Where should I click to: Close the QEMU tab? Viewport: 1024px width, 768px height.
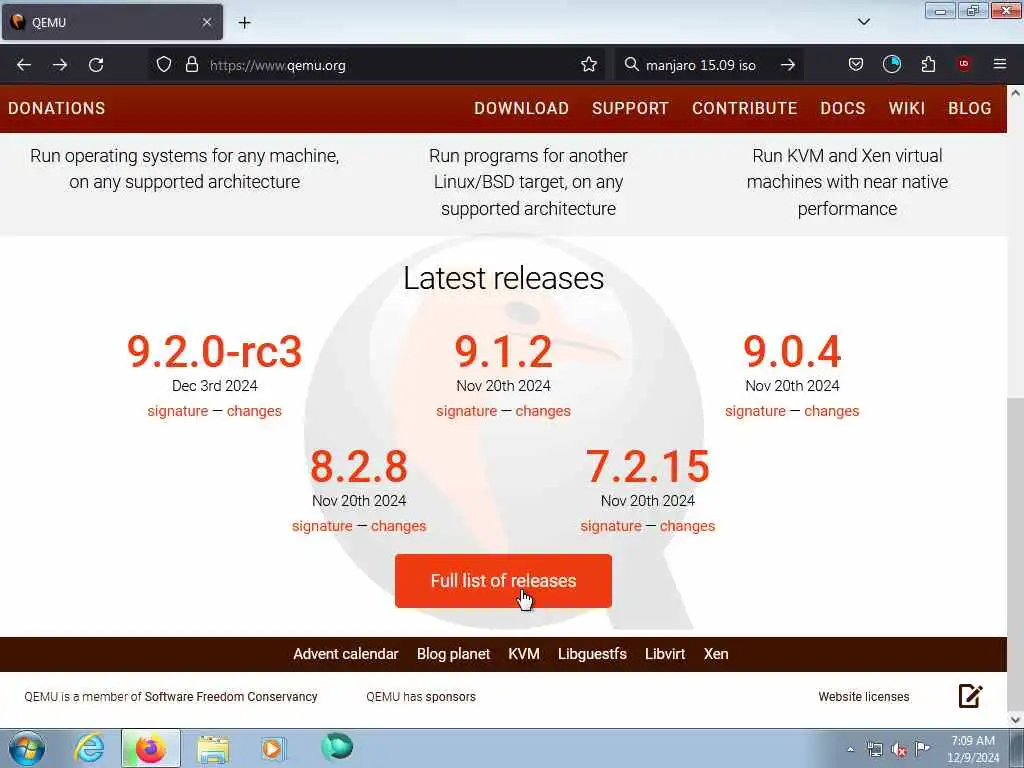(206, 22)
